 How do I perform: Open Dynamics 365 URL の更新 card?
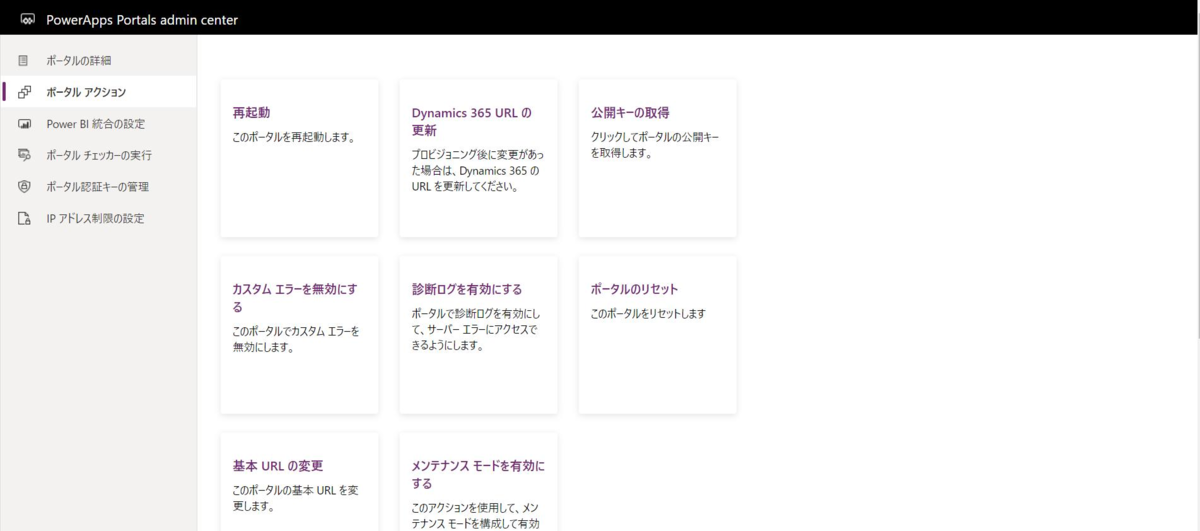[x=478, y=158]
